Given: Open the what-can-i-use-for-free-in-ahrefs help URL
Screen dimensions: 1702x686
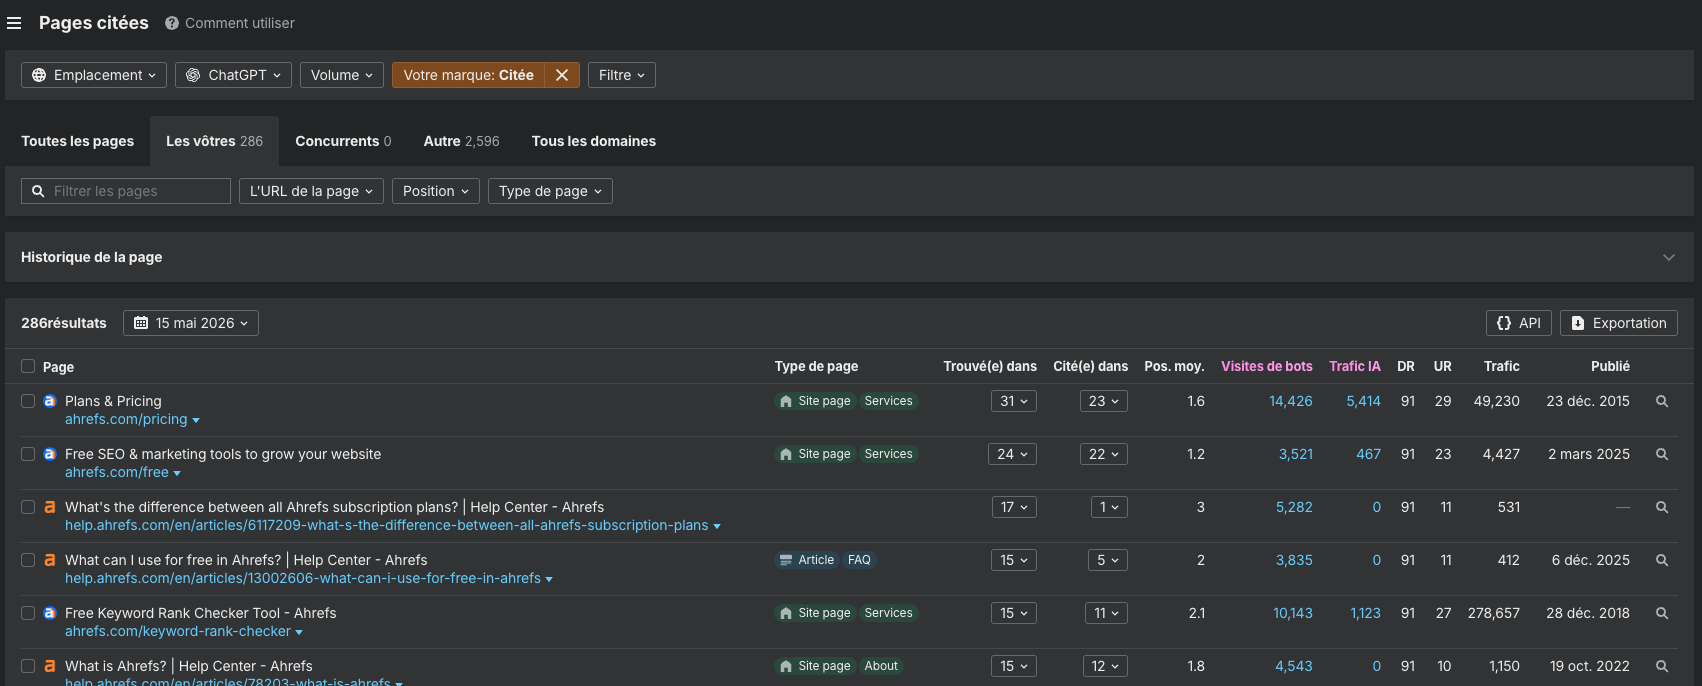Looking at the screenshot, I should coord(303,578).
